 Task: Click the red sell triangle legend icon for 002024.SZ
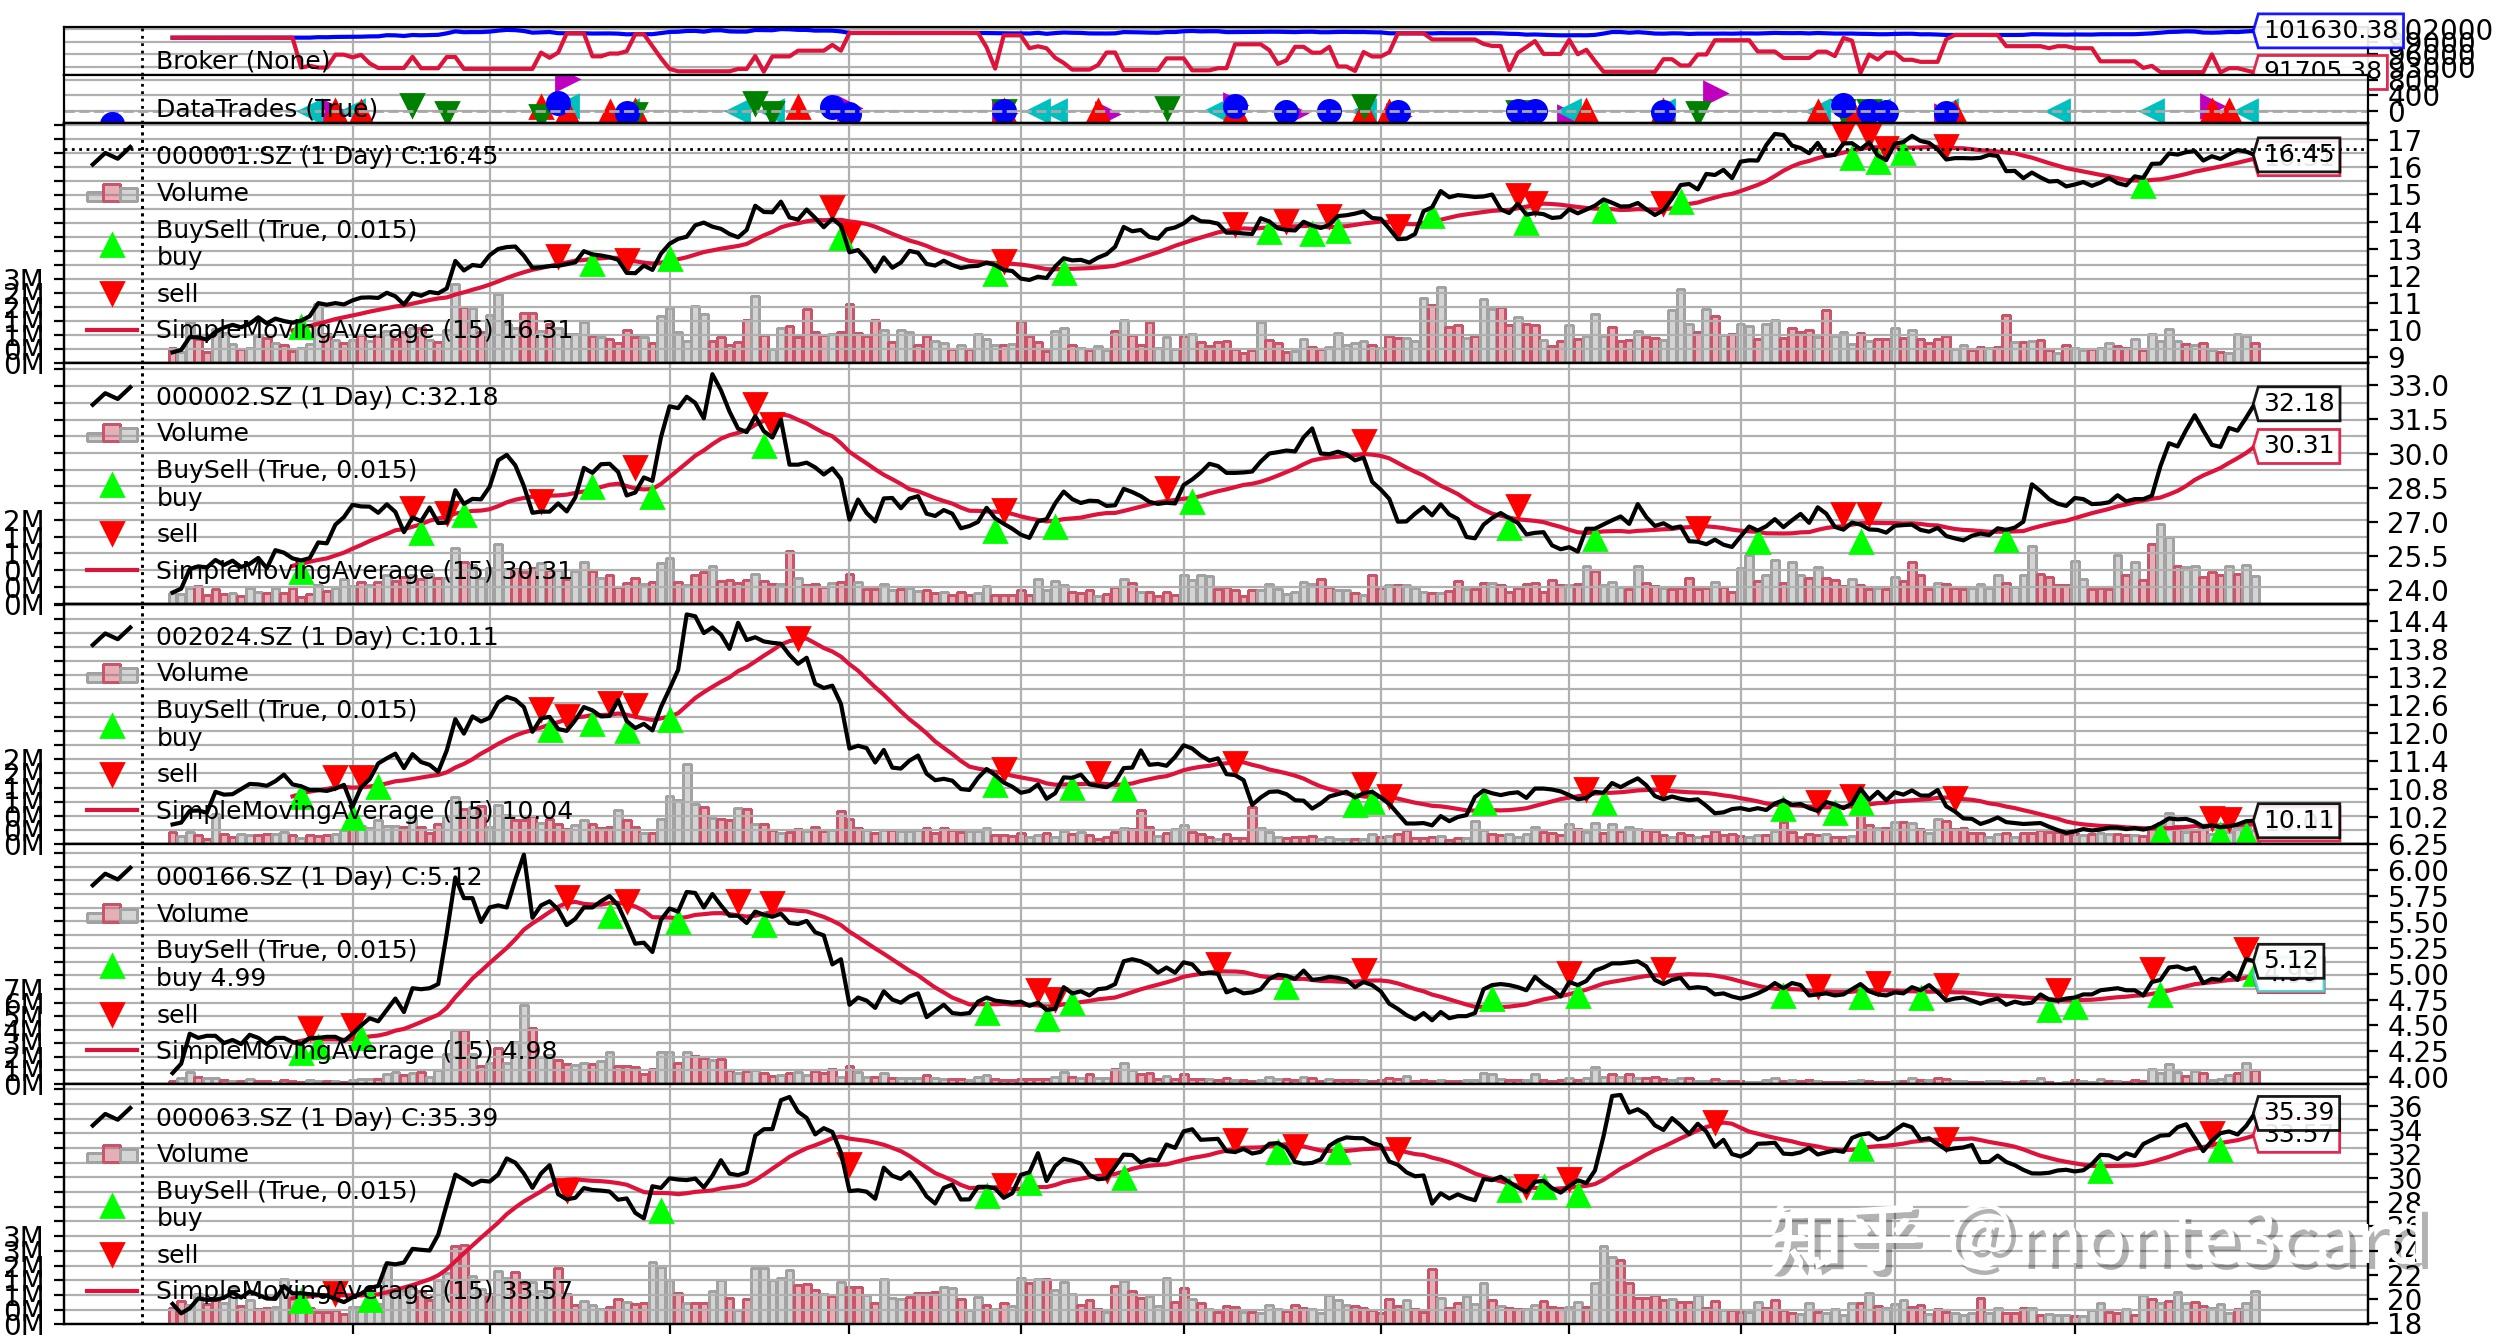112,773
